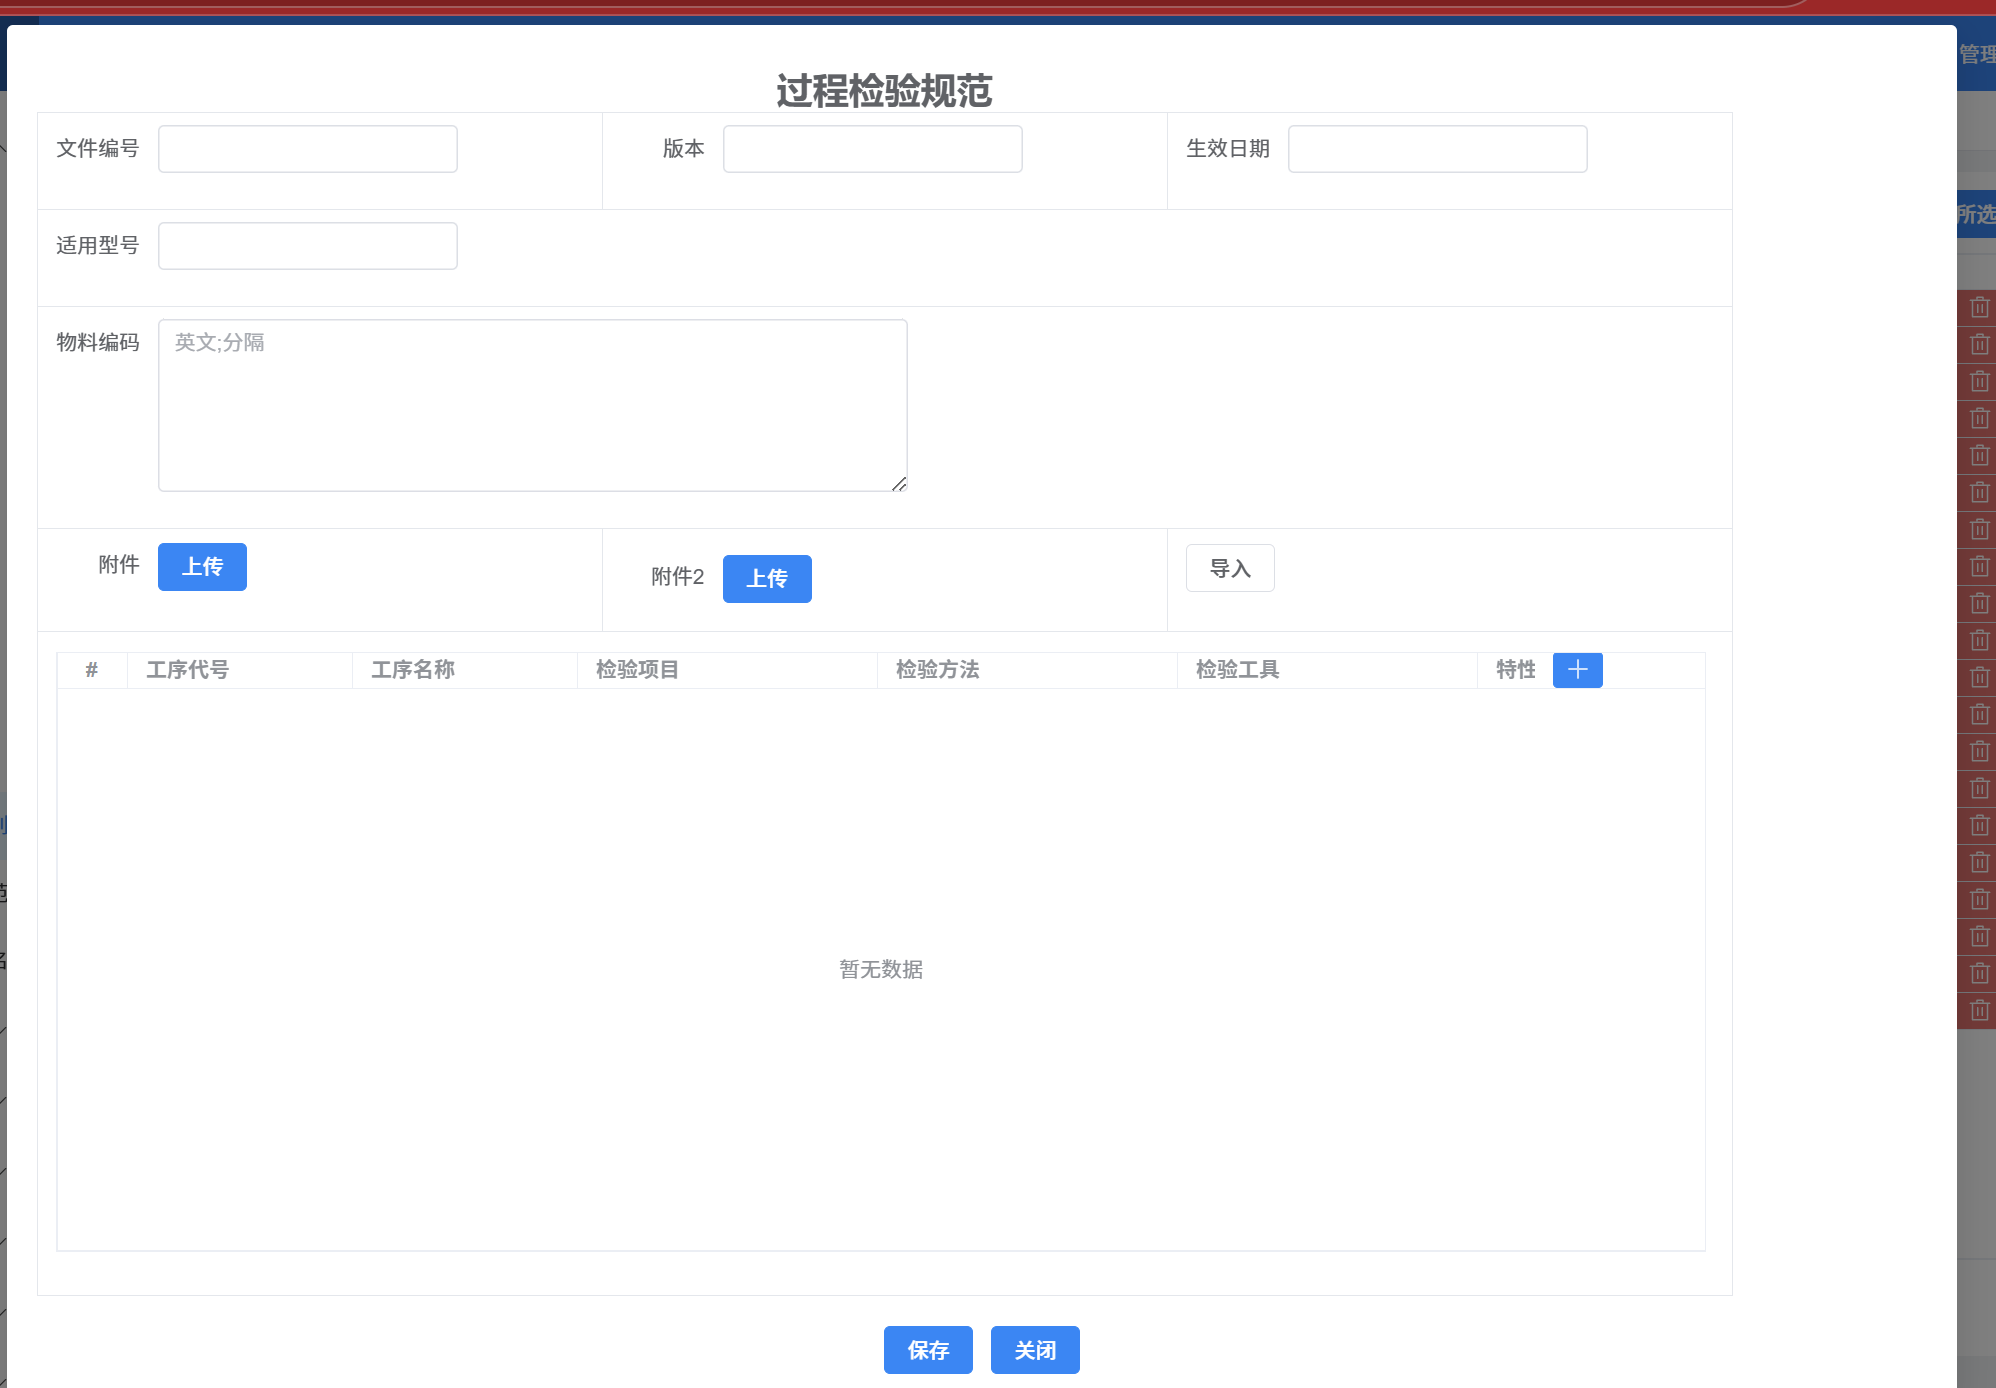Click the plus icon to add row
The image size is (1996, 1388).
click(1577, 670)
